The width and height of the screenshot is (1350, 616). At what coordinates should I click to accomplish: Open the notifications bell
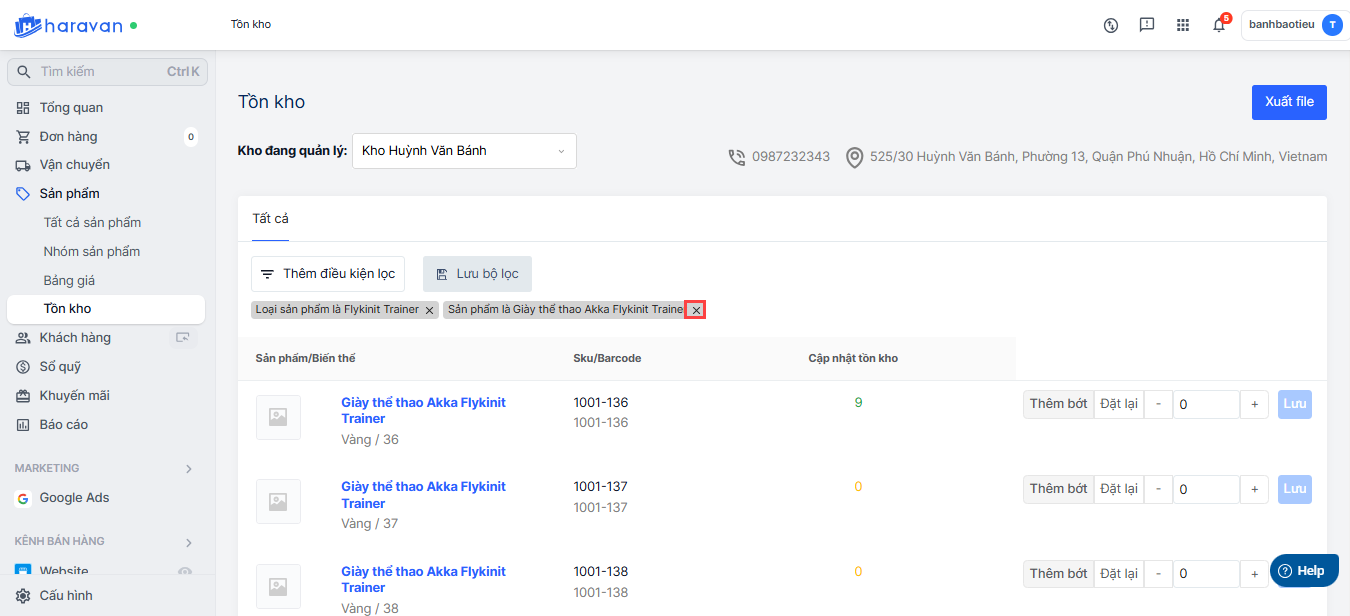(x=1219, y=25)
